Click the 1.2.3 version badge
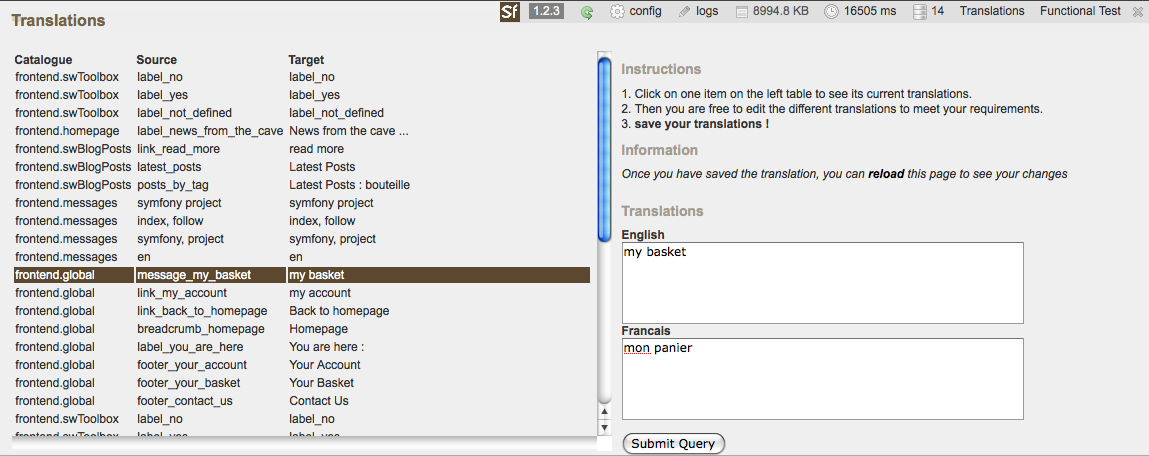1149x456 pixels. [546, 12]
